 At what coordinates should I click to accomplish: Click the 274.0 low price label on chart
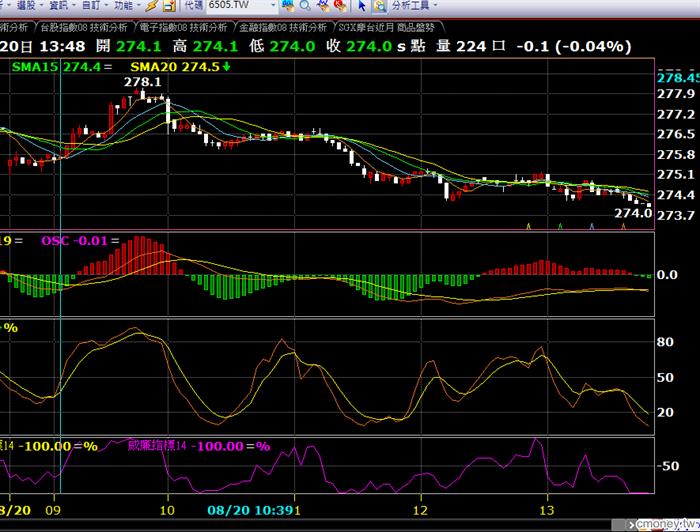pyautogui.click(x=633, y=213)
